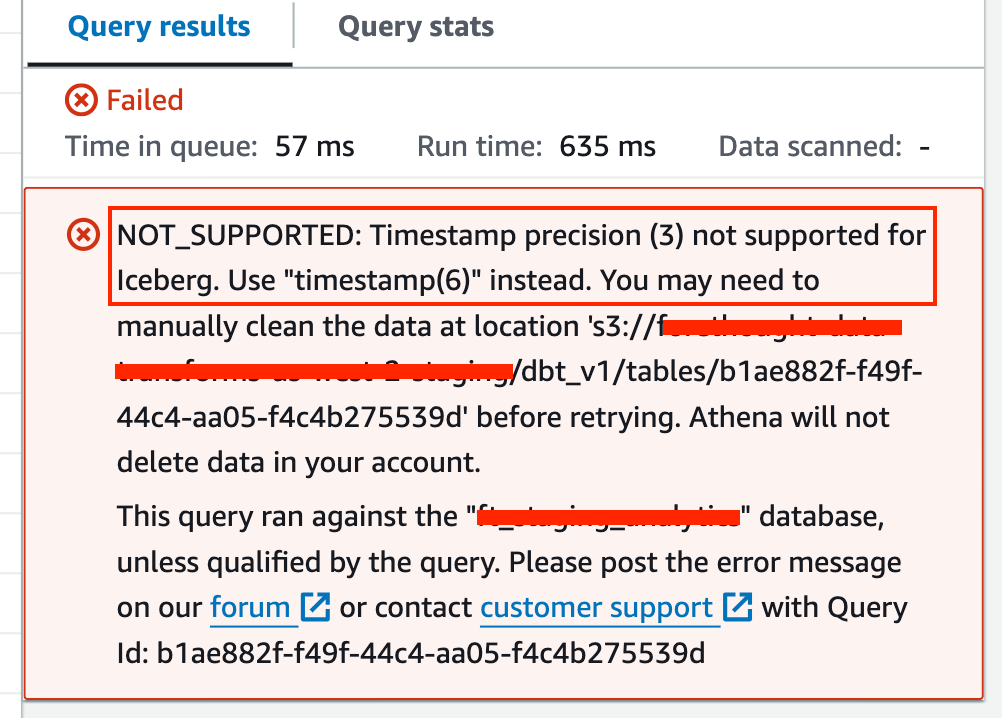Click the error icon inside the message box
Viewport: 1002px width, 718px height.
coord(83,236)
